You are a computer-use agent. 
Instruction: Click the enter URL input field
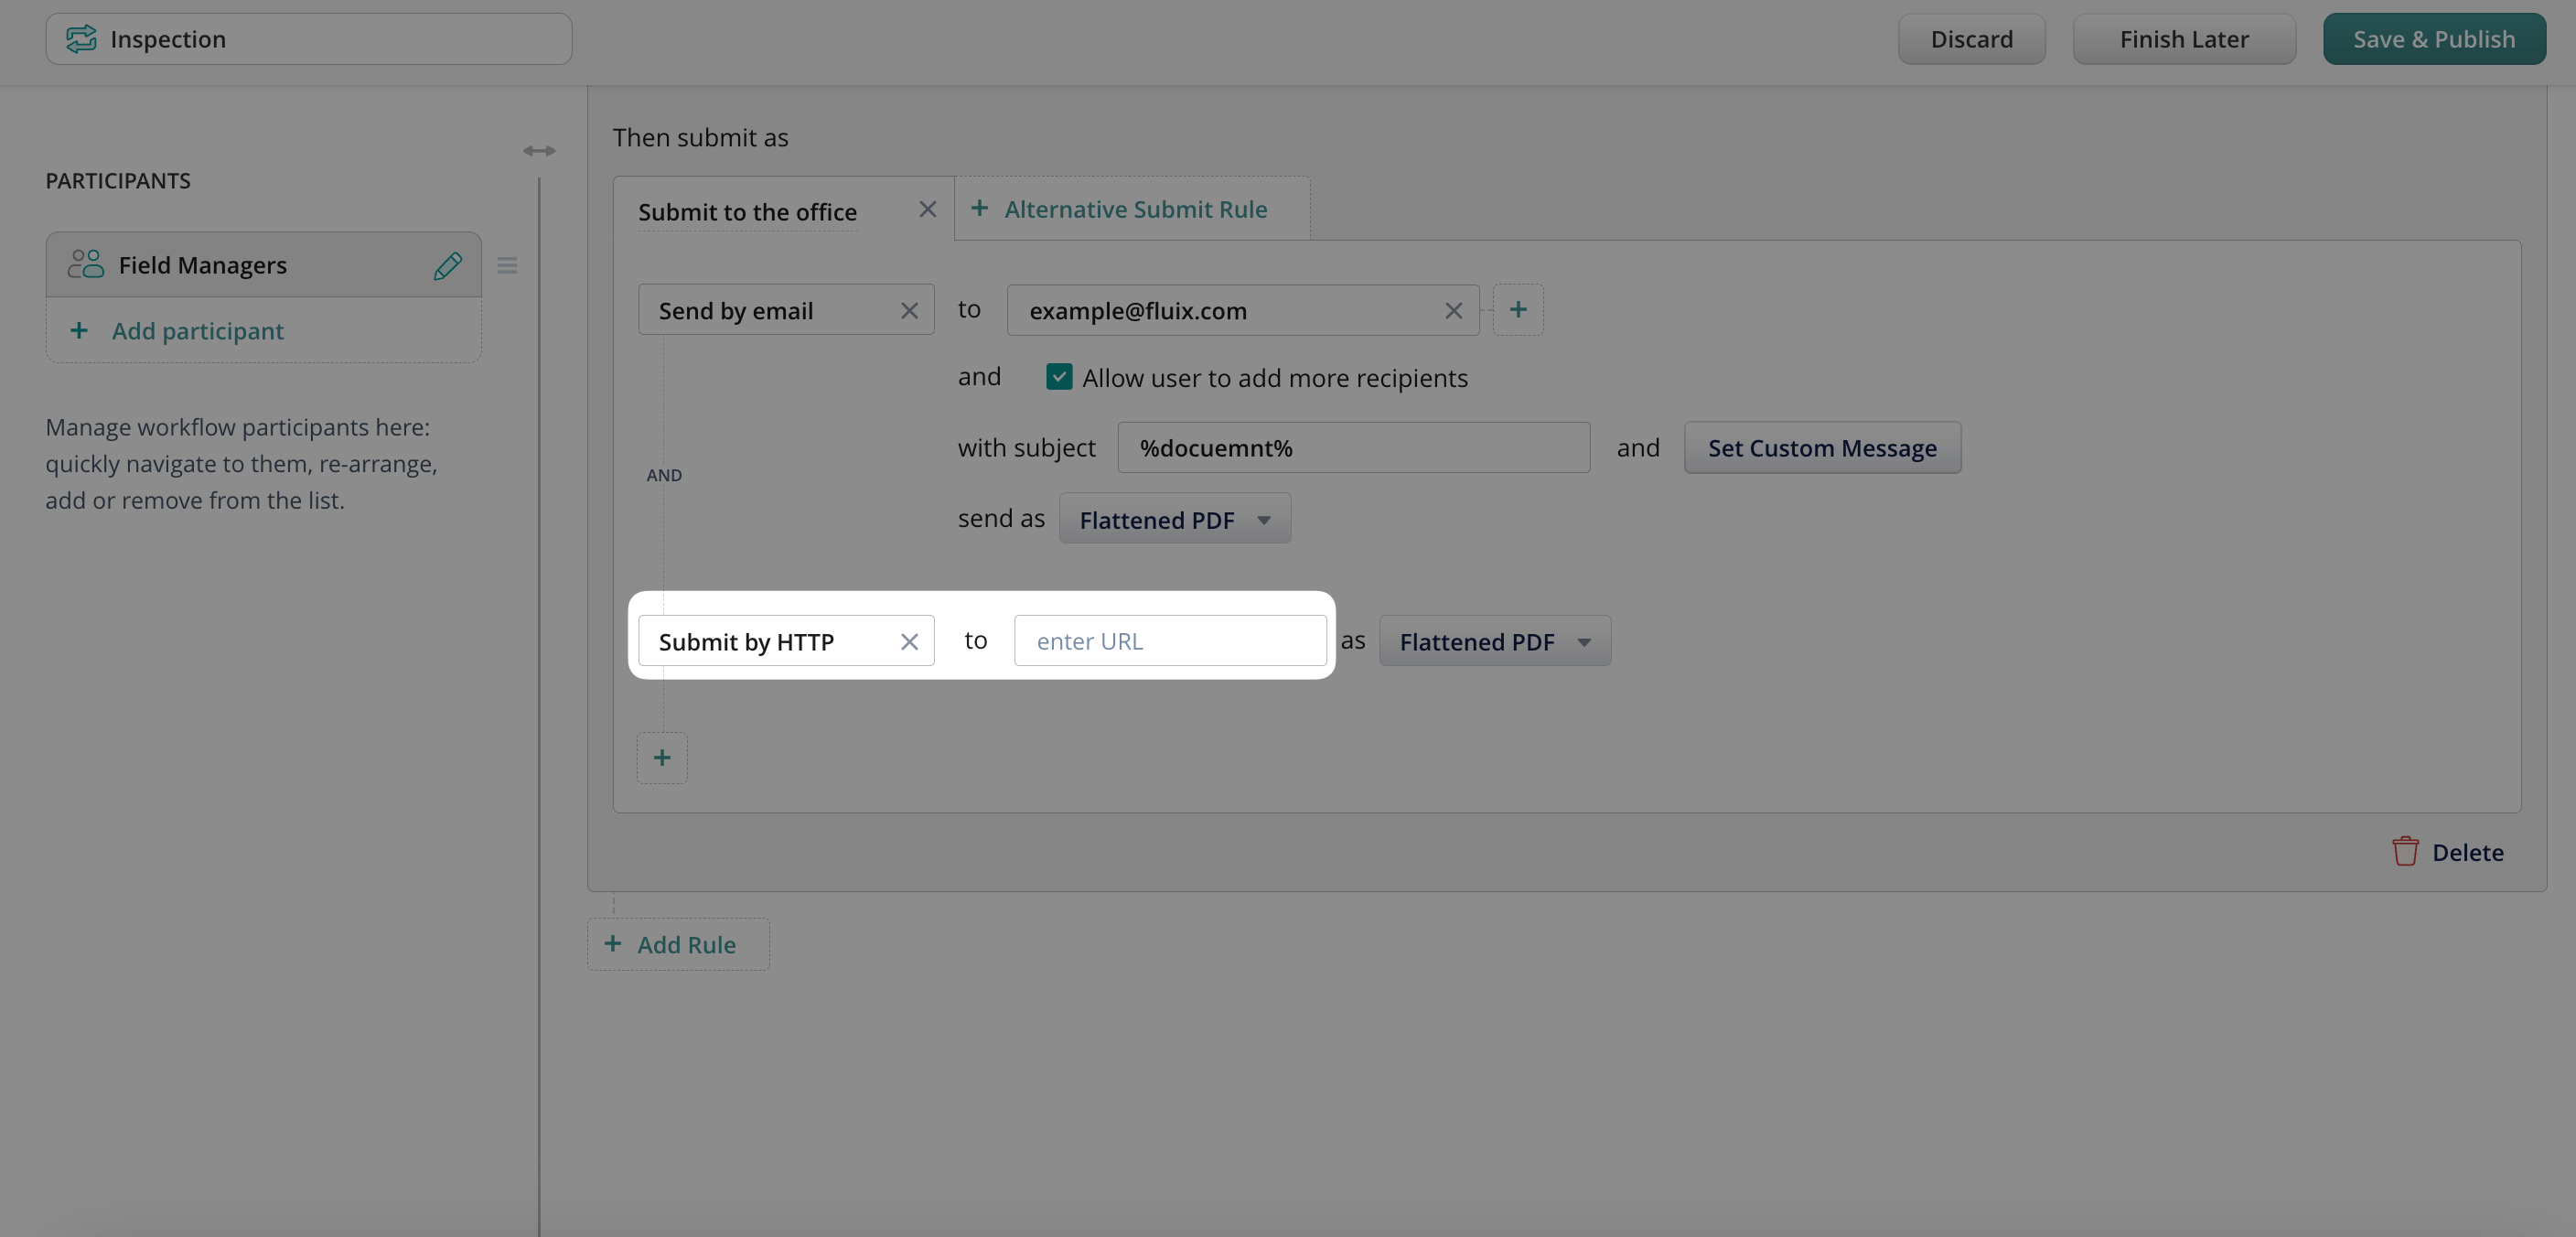[x=1169, y=641]
